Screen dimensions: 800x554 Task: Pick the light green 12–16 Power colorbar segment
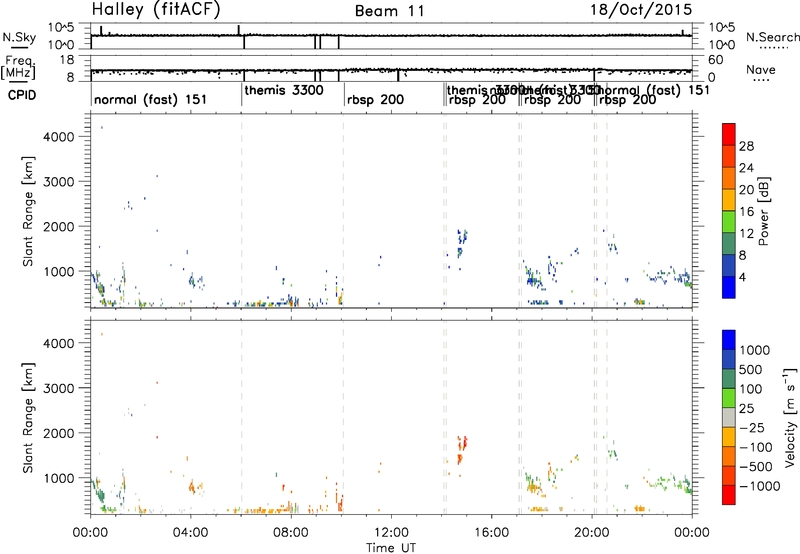729,221
